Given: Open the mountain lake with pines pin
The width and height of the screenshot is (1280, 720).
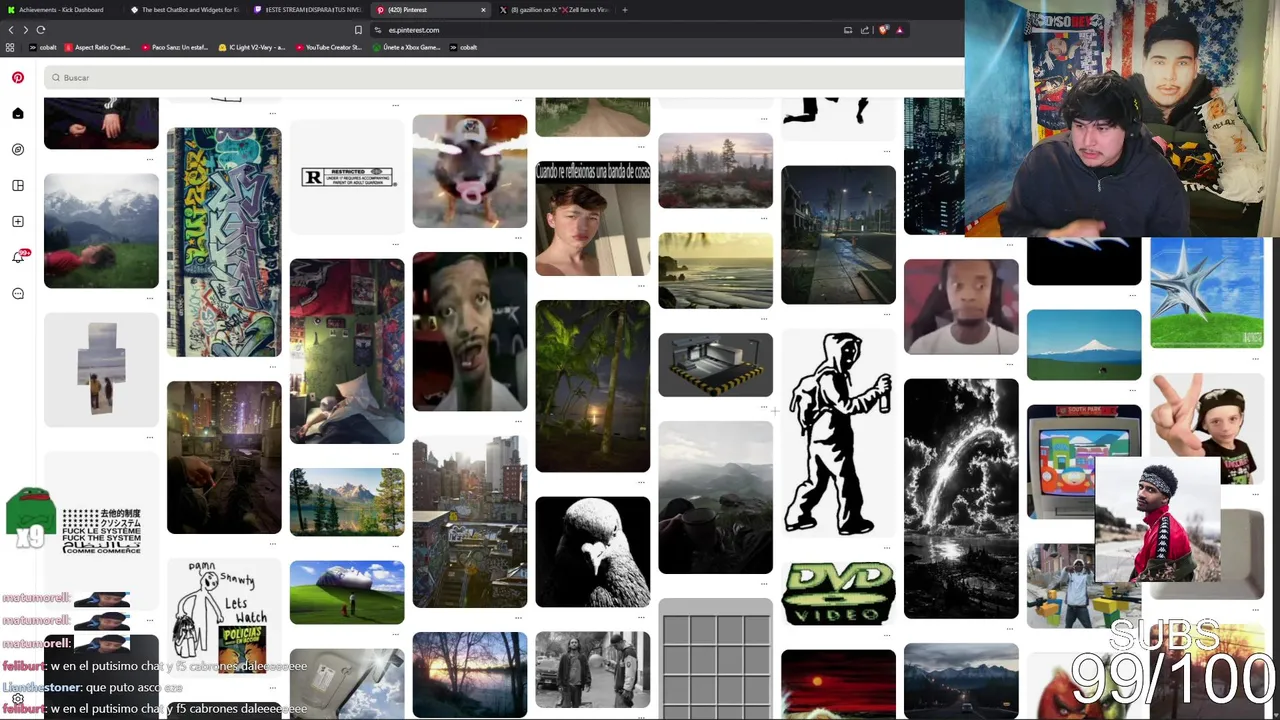Looking at the screenshot, I should pos(347,502).
